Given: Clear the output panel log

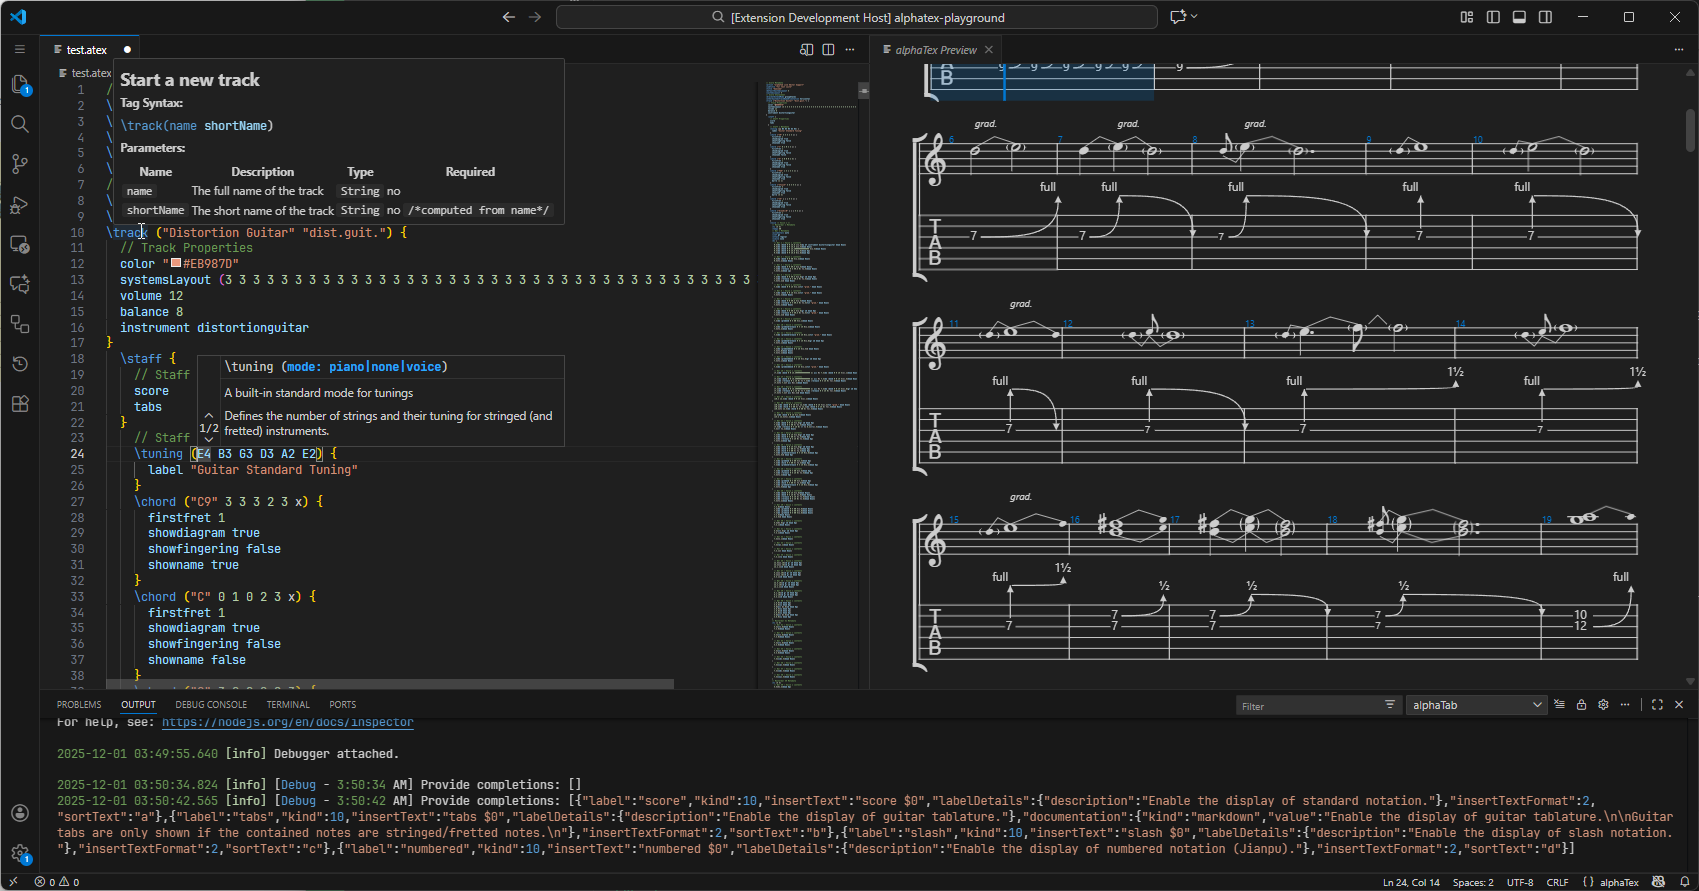Looking at the screenshot, I should (1559, 705).
